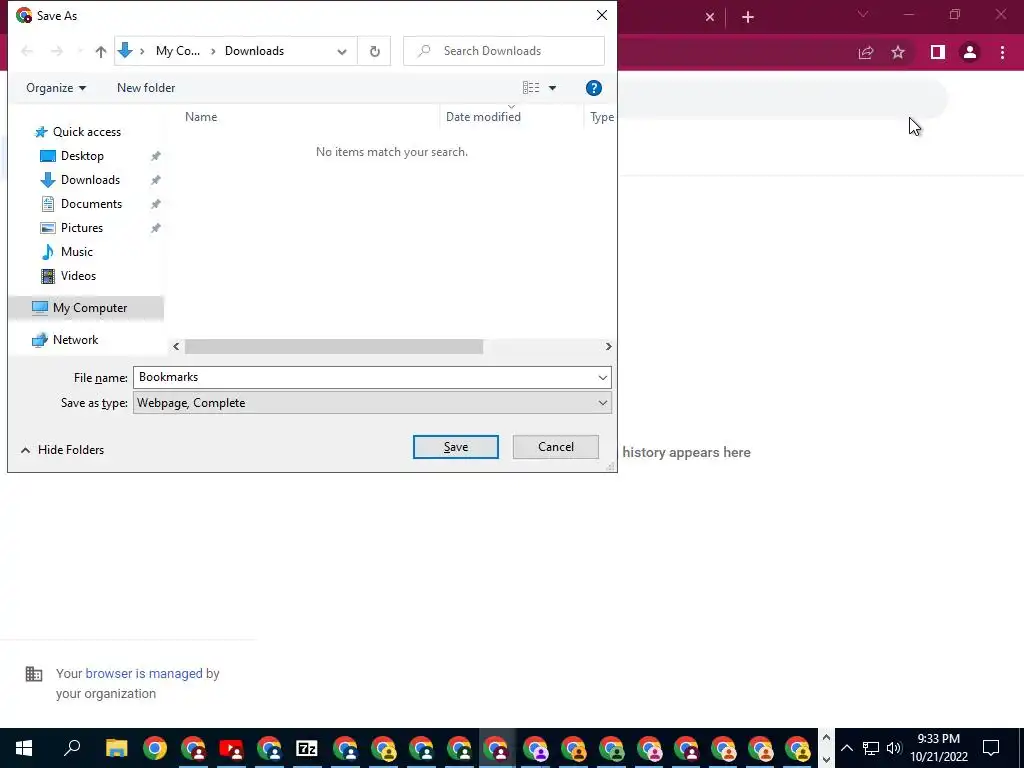
Task: Close the current Chrome tab
Action: [710, 18]
